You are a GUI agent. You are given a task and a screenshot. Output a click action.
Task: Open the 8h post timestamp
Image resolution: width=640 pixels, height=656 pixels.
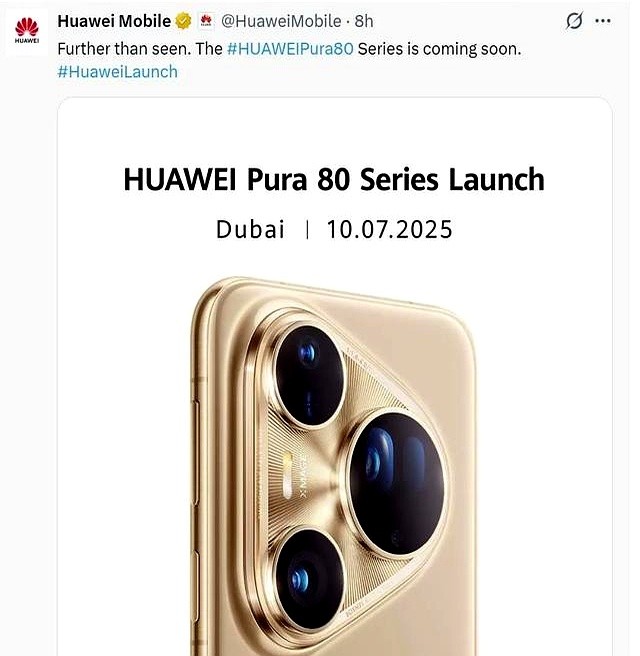pyautogui.click(x=364, y=21)
